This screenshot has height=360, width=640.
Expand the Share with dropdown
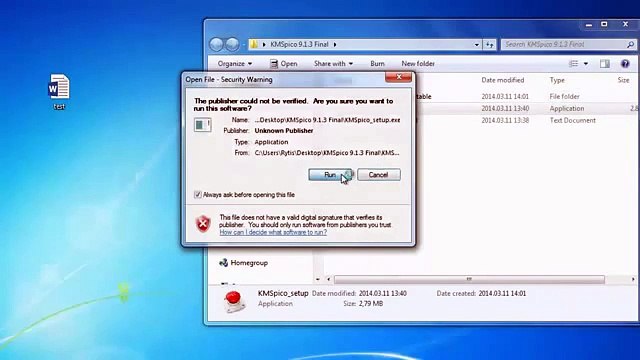pos(333,64)
